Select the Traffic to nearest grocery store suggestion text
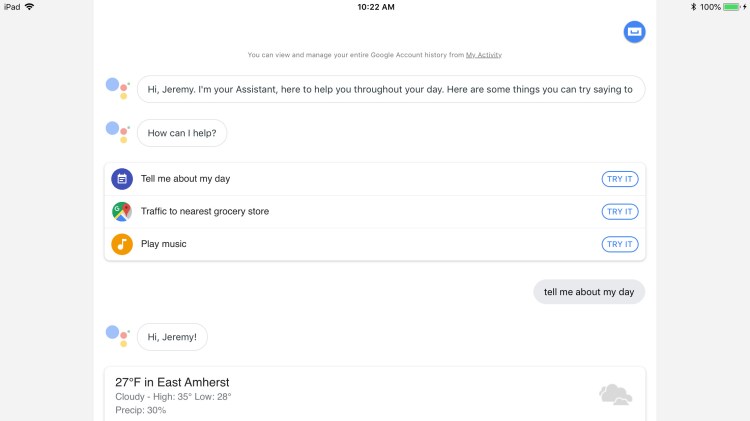This screenshot has width=750, height=421. [205, 212]
